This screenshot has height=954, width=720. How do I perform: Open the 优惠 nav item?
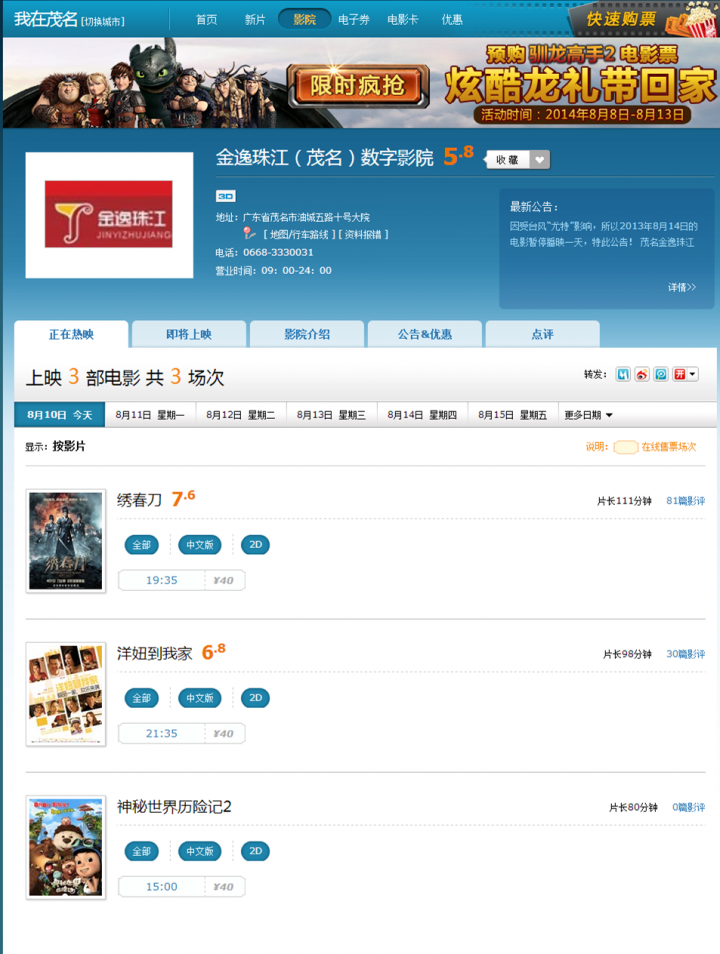click(x=452, y=19)
